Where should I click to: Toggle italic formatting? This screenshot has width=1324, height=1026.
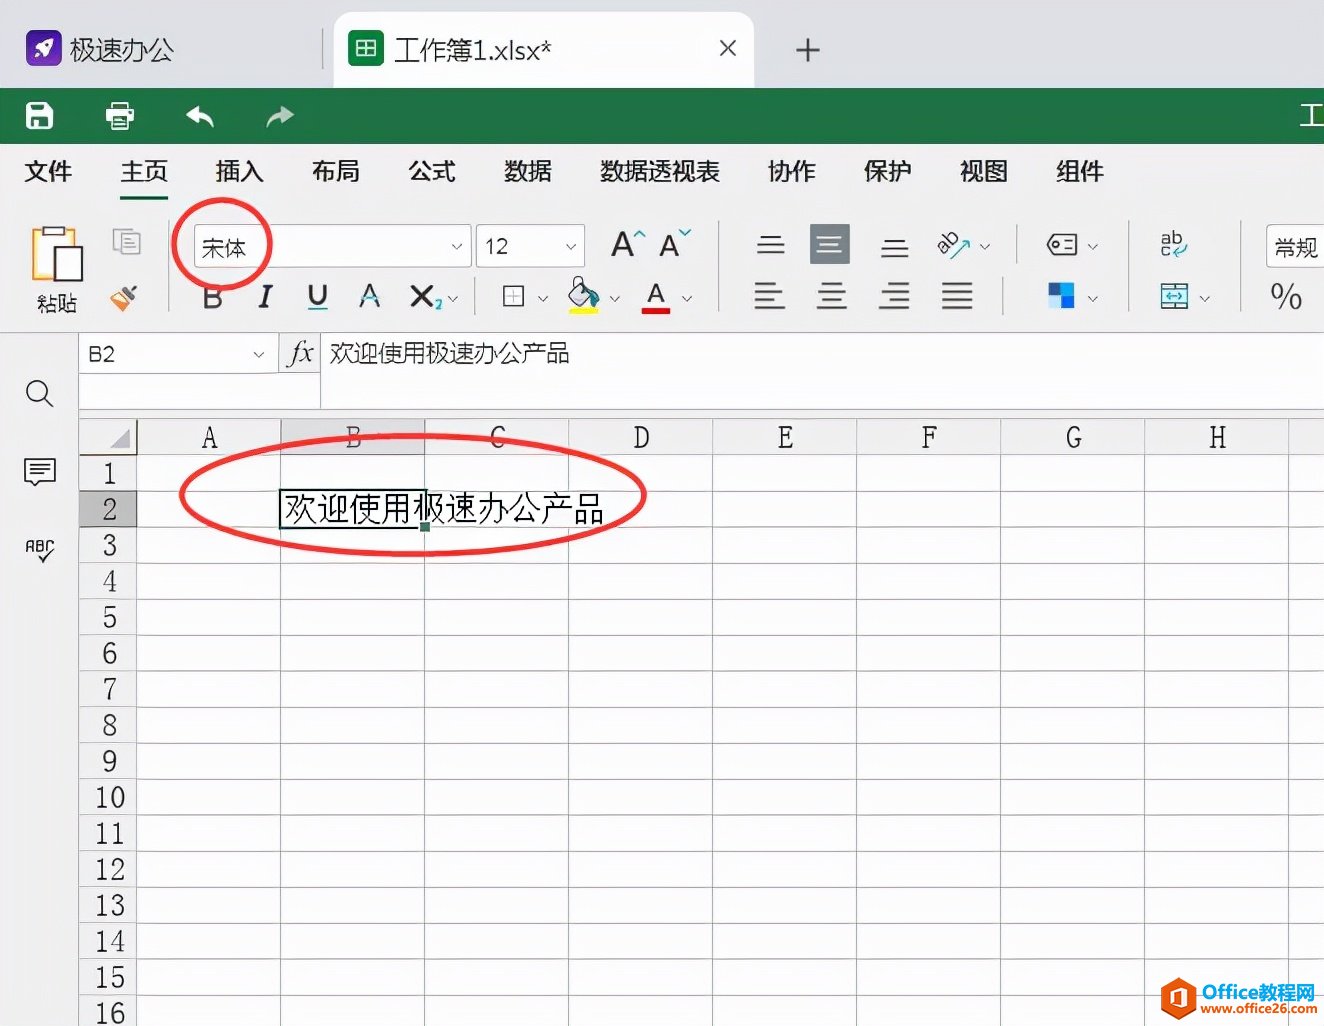tap(264, 297)
